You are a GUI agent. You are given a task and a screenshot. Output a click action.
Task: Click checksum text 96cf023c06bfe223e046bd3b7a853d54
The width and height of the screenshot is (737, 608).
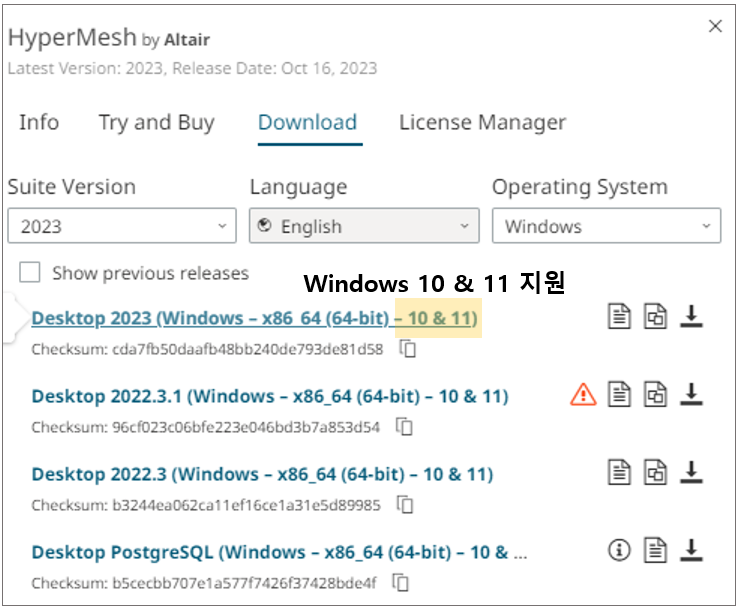coord(245,427)
